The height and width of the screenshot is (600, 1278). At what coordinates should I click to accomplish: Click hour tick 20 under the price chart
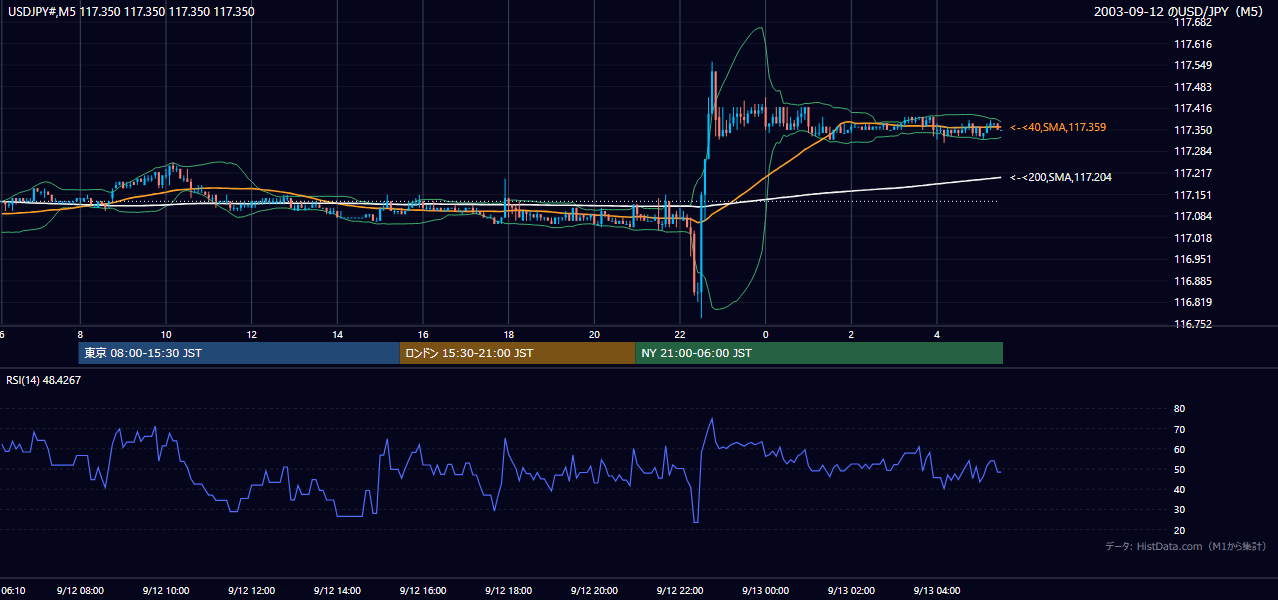pyautogui.click(x=595, y=334)
